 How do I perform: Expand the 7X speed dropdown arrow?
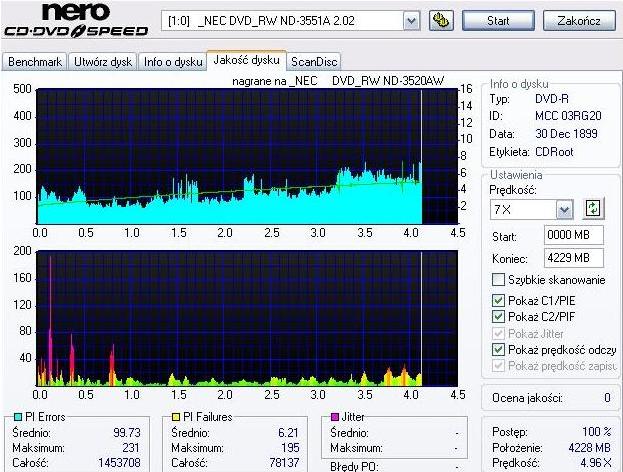coord(564,209)
